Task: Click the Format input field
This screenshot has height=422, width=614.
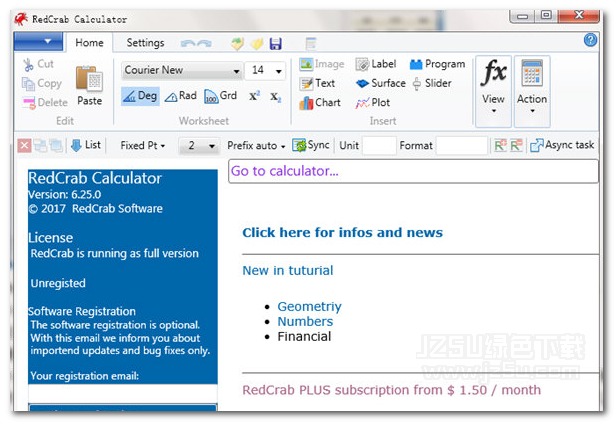Action: tap(462, 146)
